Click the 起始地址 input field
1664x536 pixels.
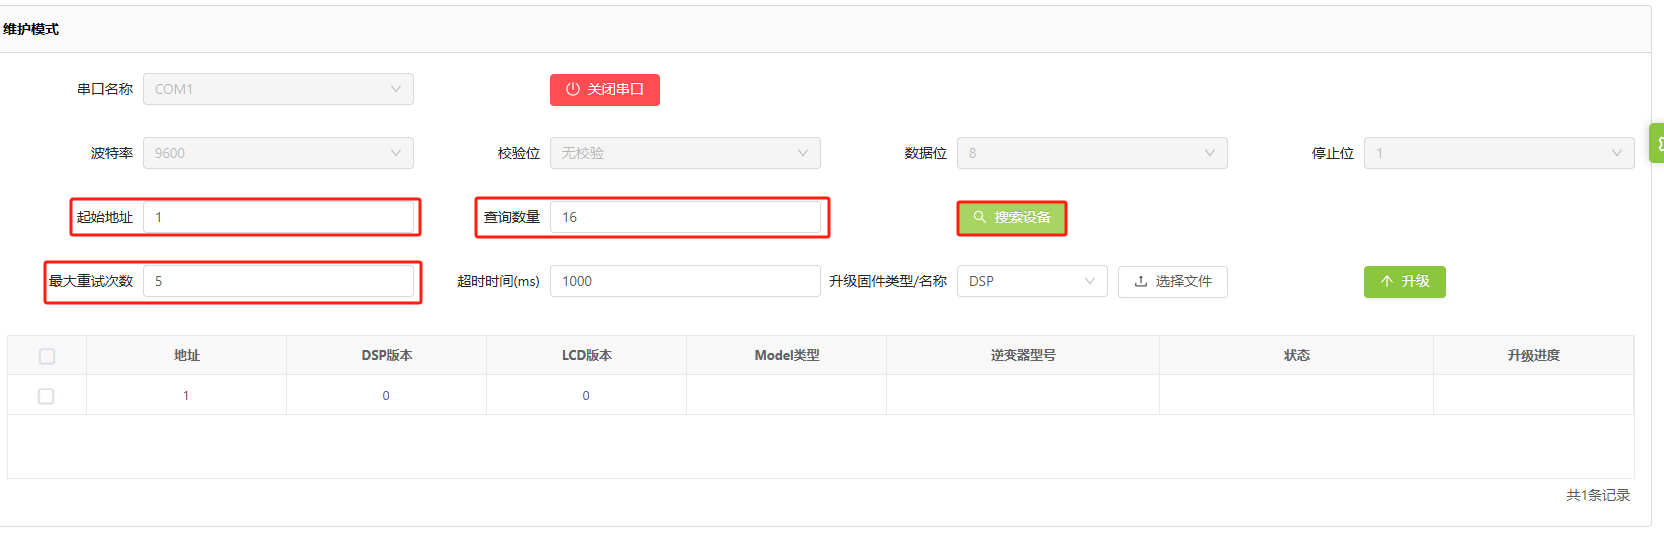click(x=278, y=217)
